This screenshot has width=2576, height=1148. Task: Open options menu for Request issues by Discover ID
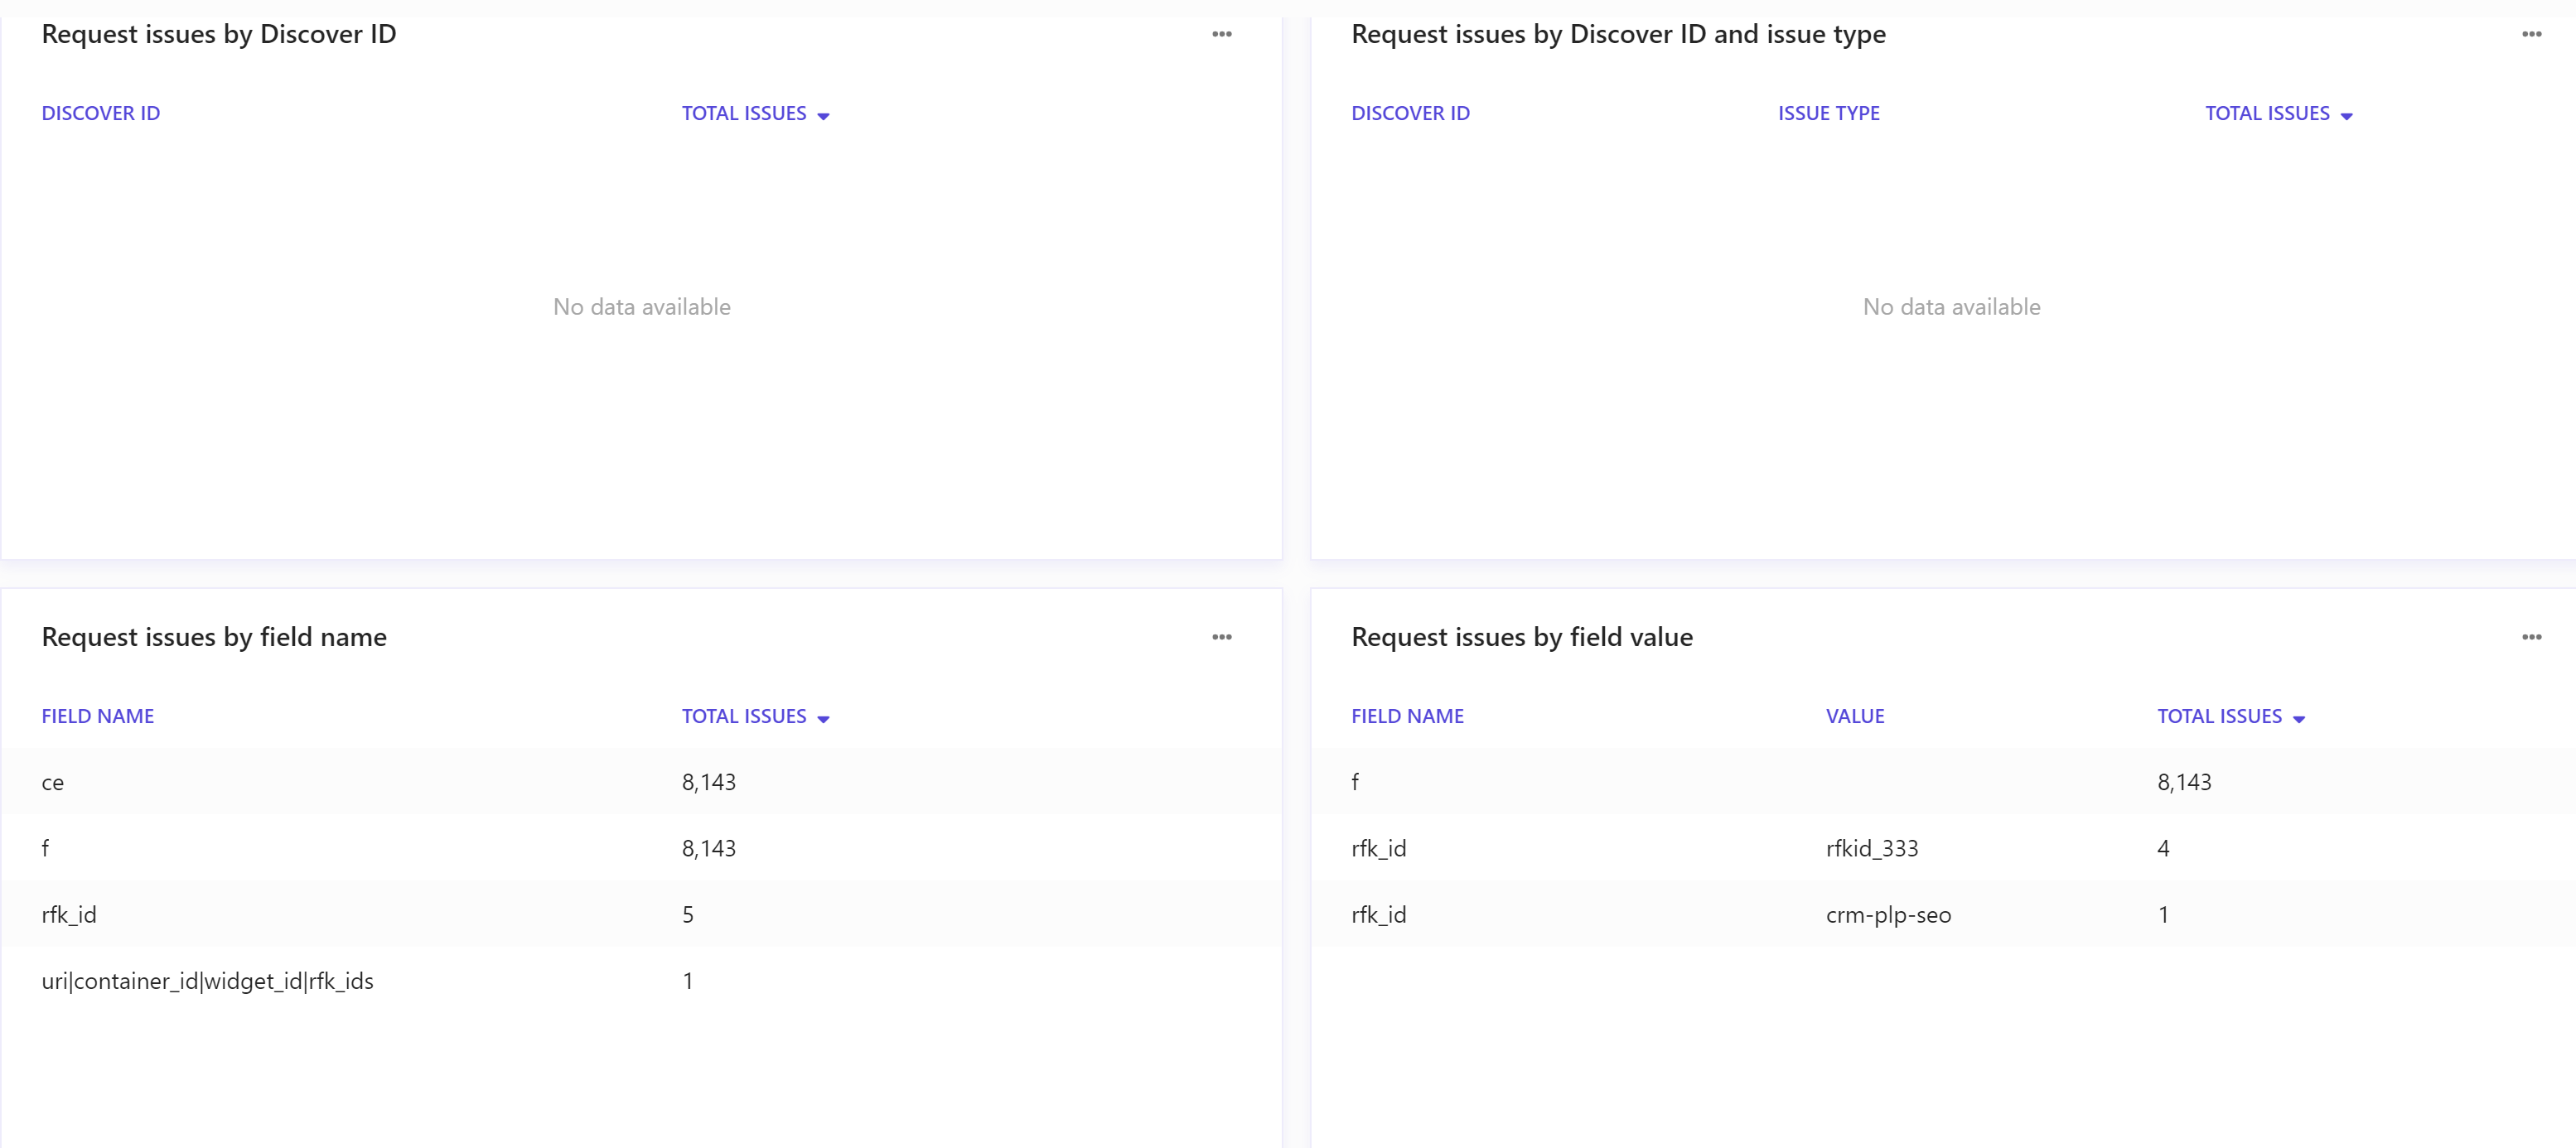[x=1221, y=34]
